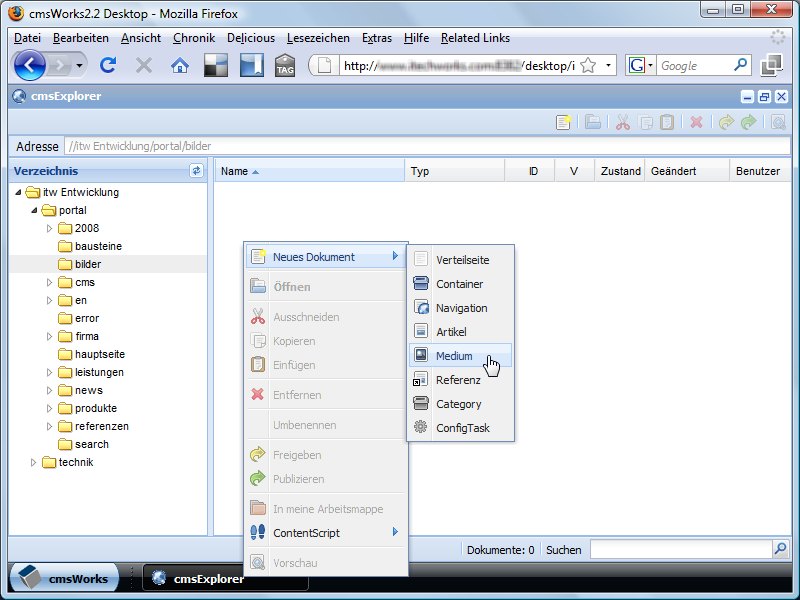
Task: Sort by the Benutzer column header
Action: click(x=760, y=171)
